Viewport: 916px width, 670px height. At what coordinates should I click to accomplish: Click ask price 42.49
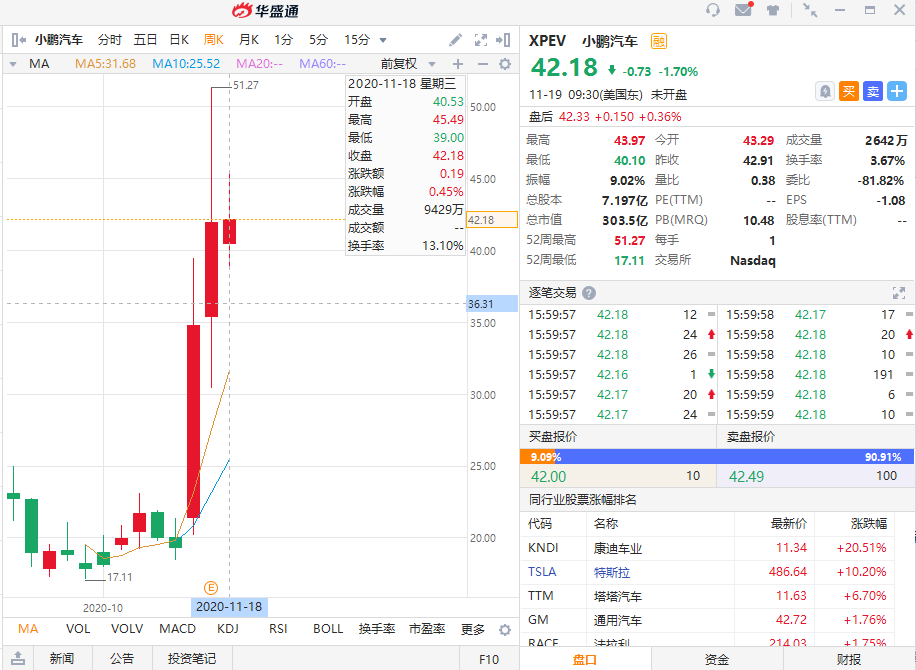pyautogui.click(x=746, y=477)
